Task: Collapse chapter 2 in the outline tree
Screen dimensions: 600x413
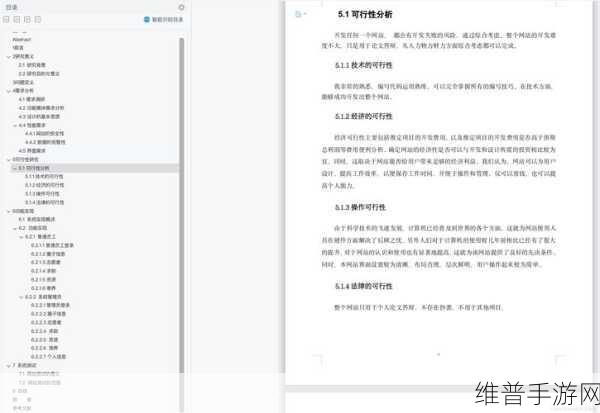Action: point(9,57)
